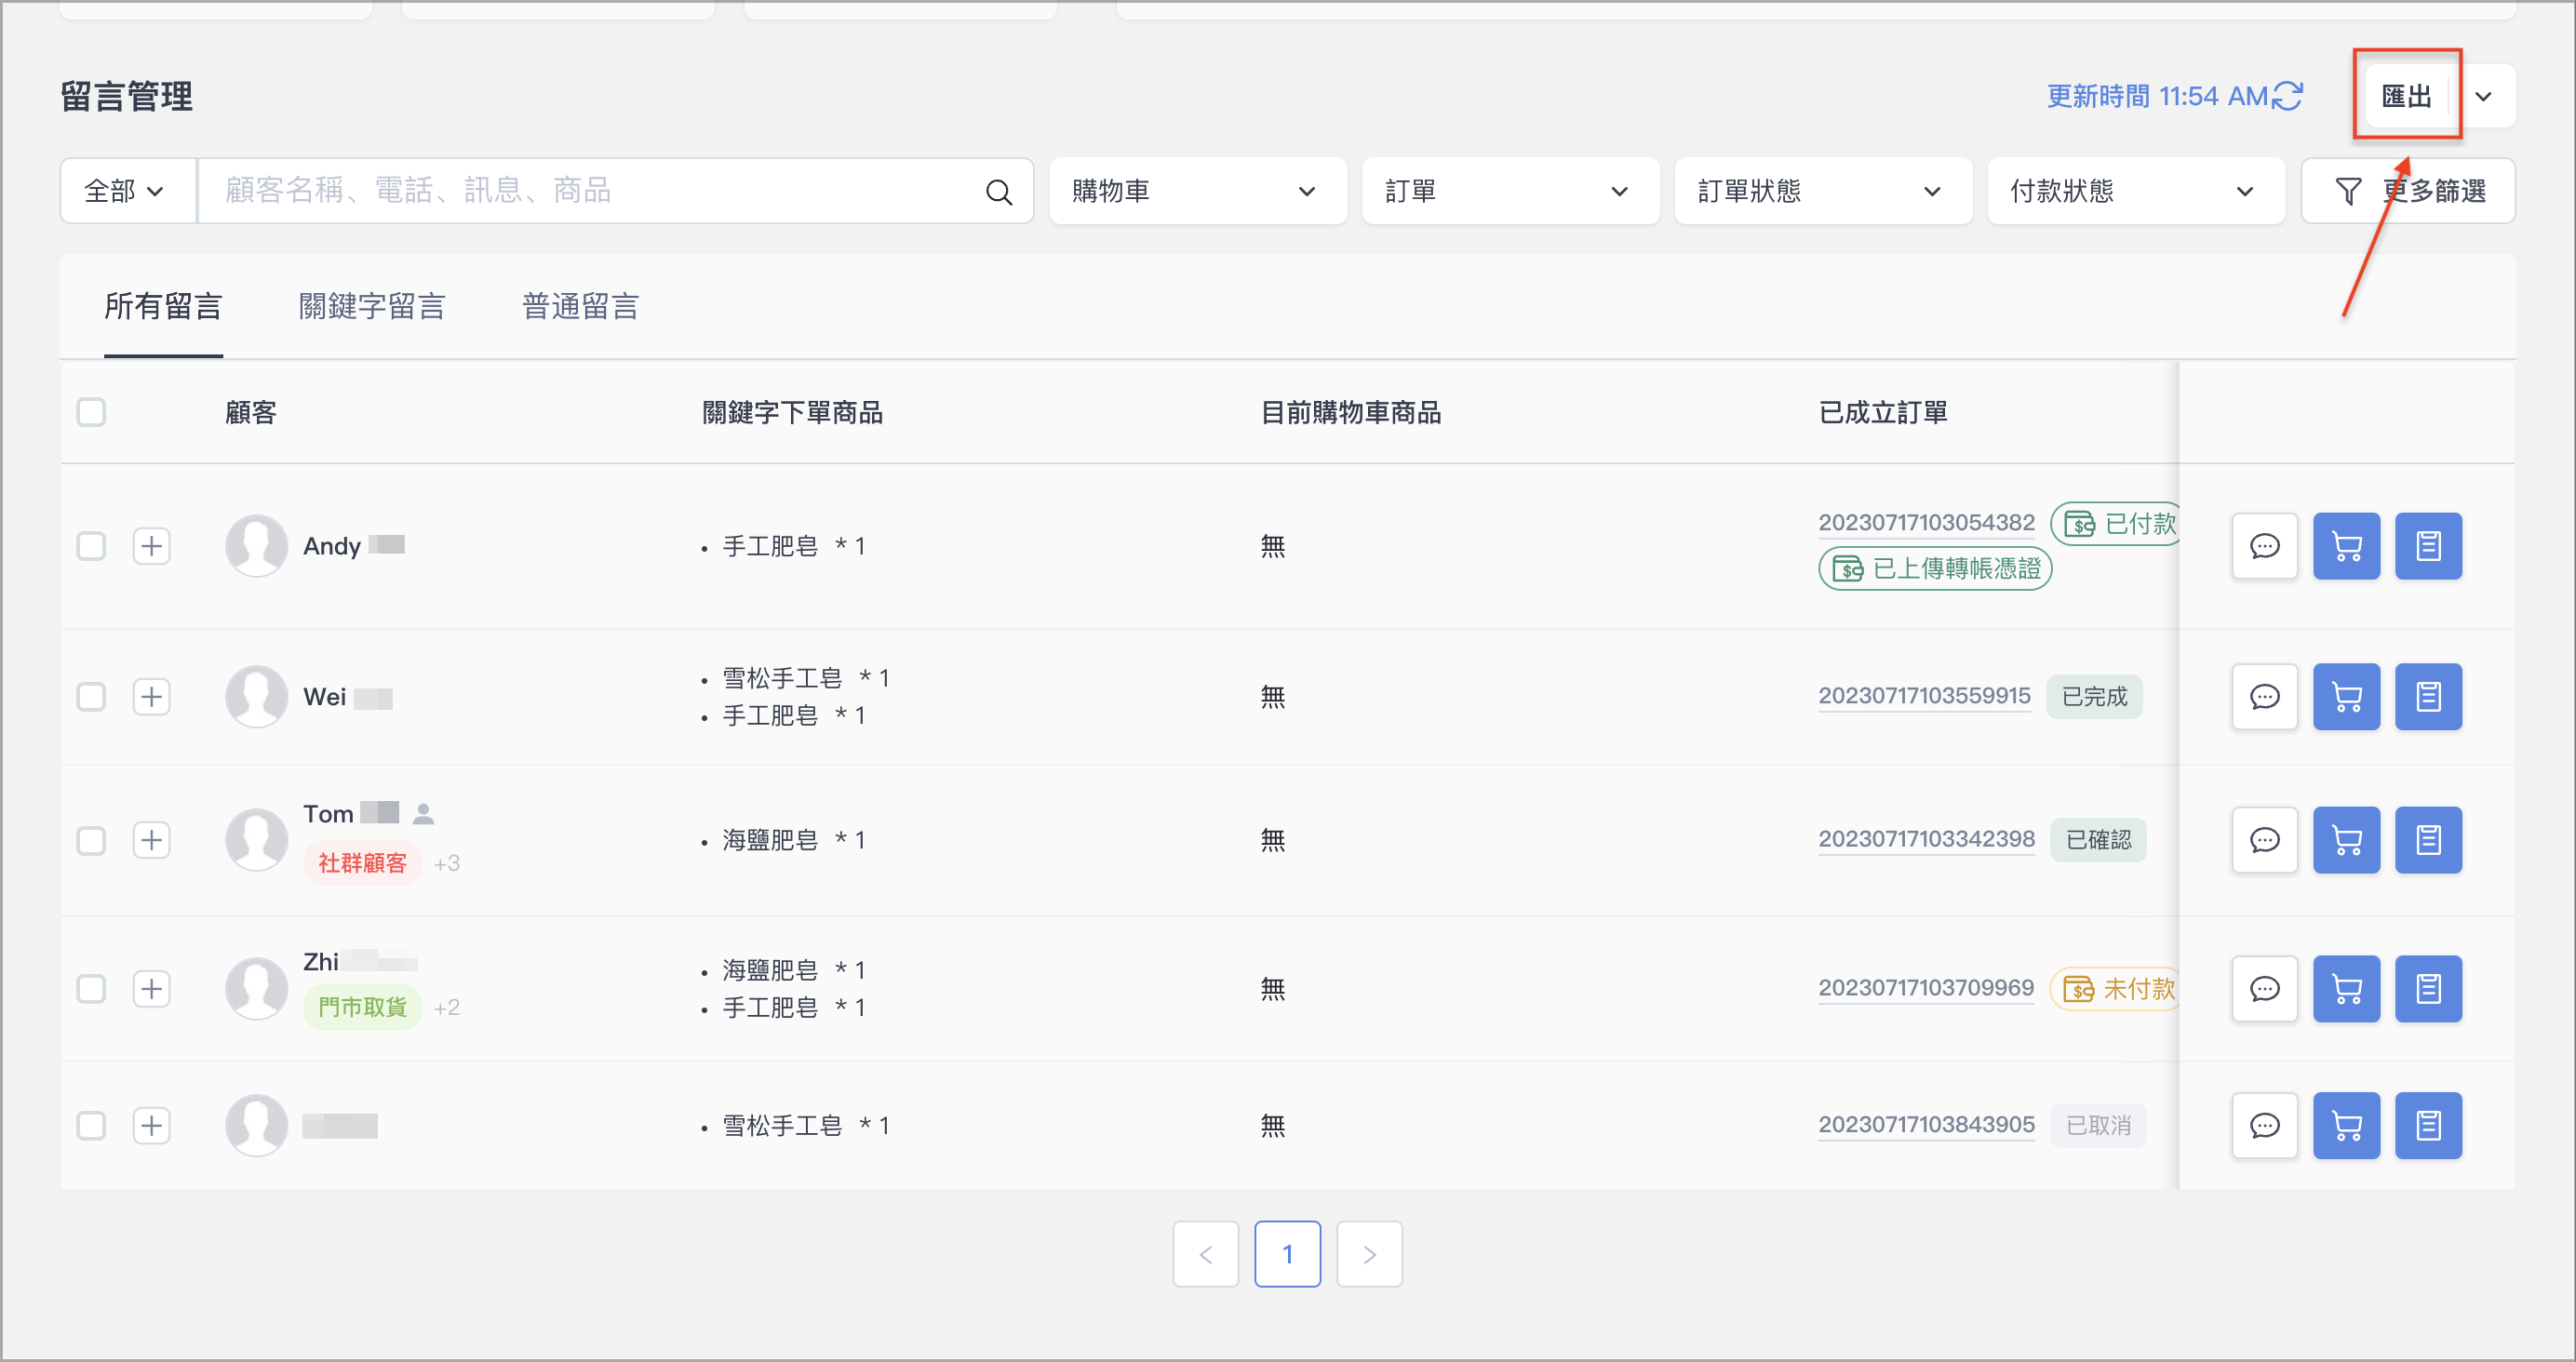
Task: Open the arrow dropdown beside 匯出
Action: pyautogui.click(x=2484, y=97)
